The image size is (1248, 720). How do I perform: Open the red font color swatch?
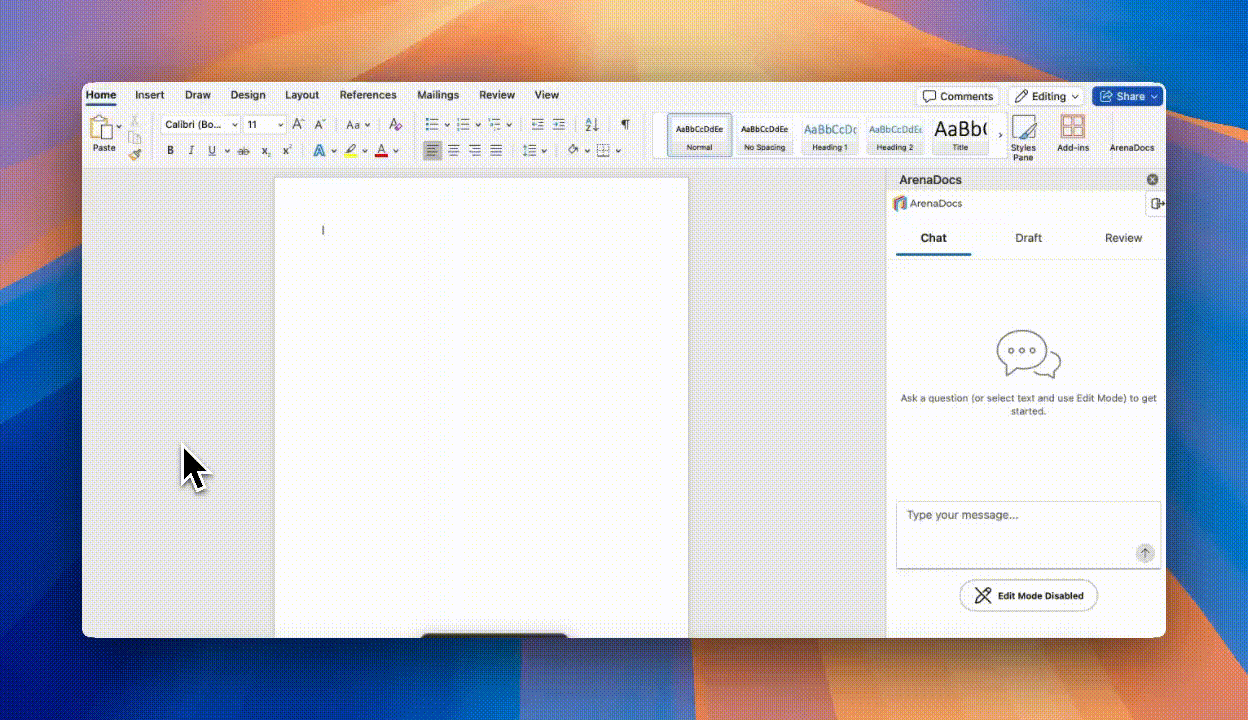tap(381, 150)
